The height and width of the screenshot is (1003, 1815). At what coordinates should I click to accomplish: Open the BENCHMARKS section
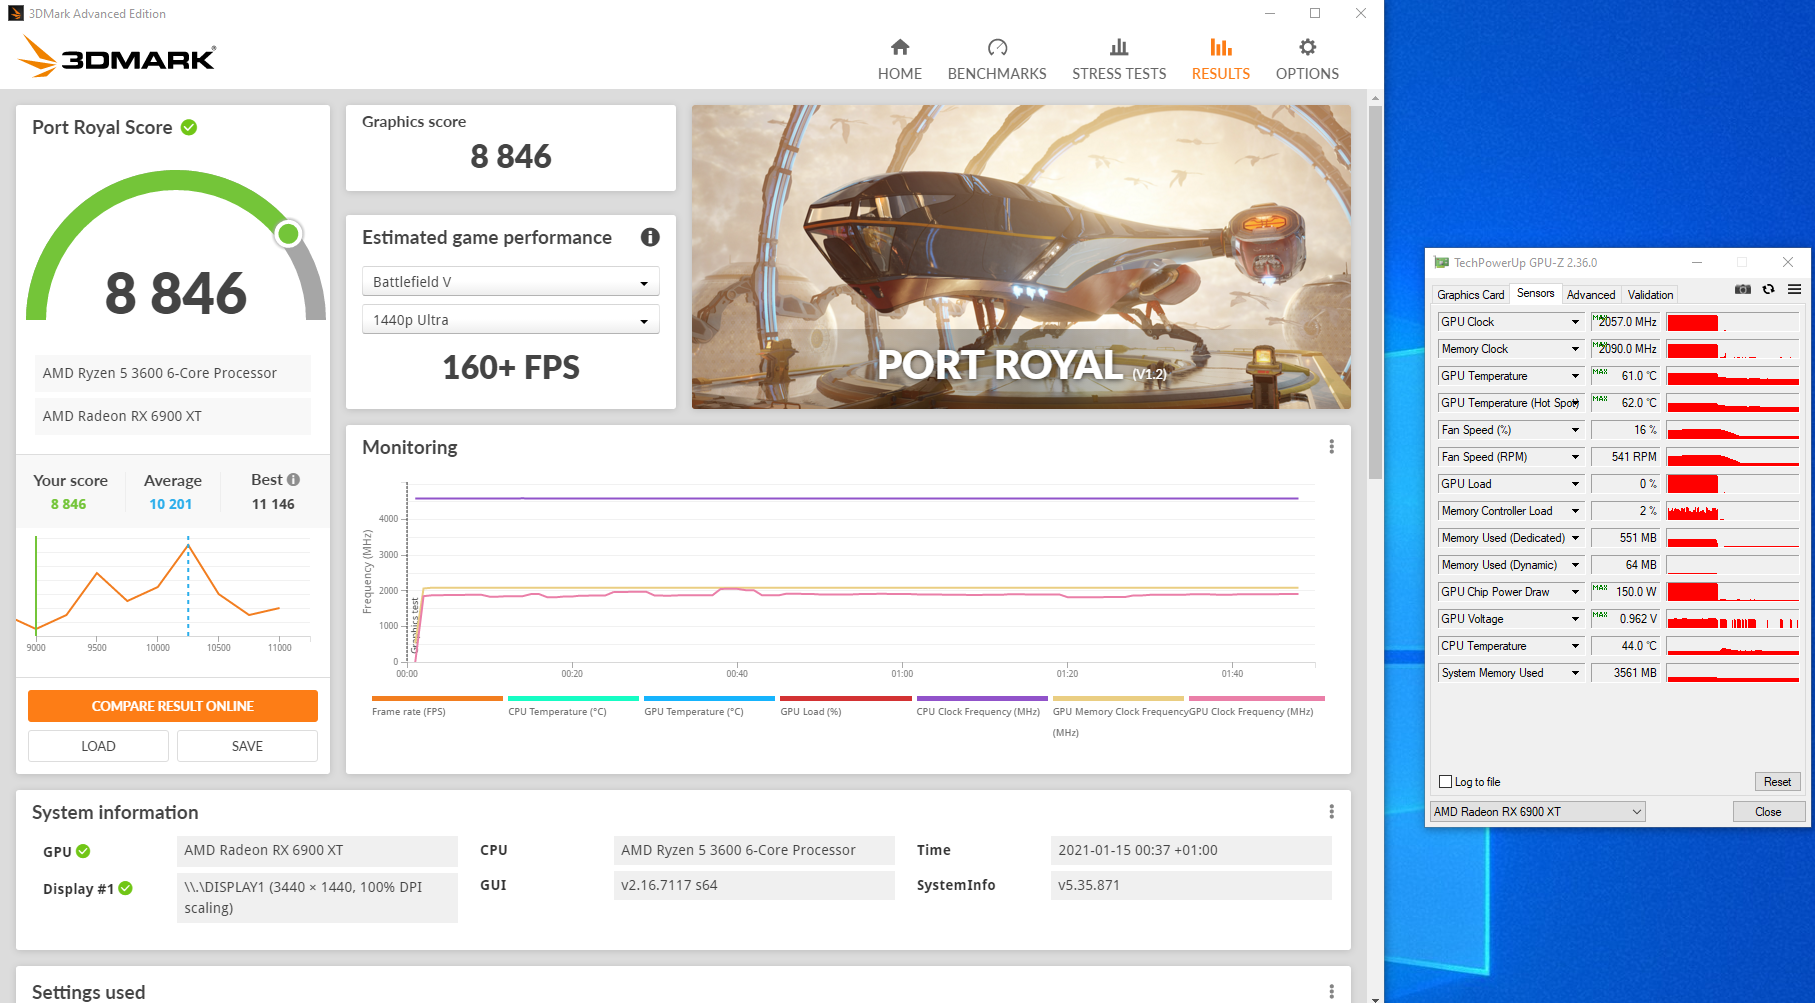(997, 60)
